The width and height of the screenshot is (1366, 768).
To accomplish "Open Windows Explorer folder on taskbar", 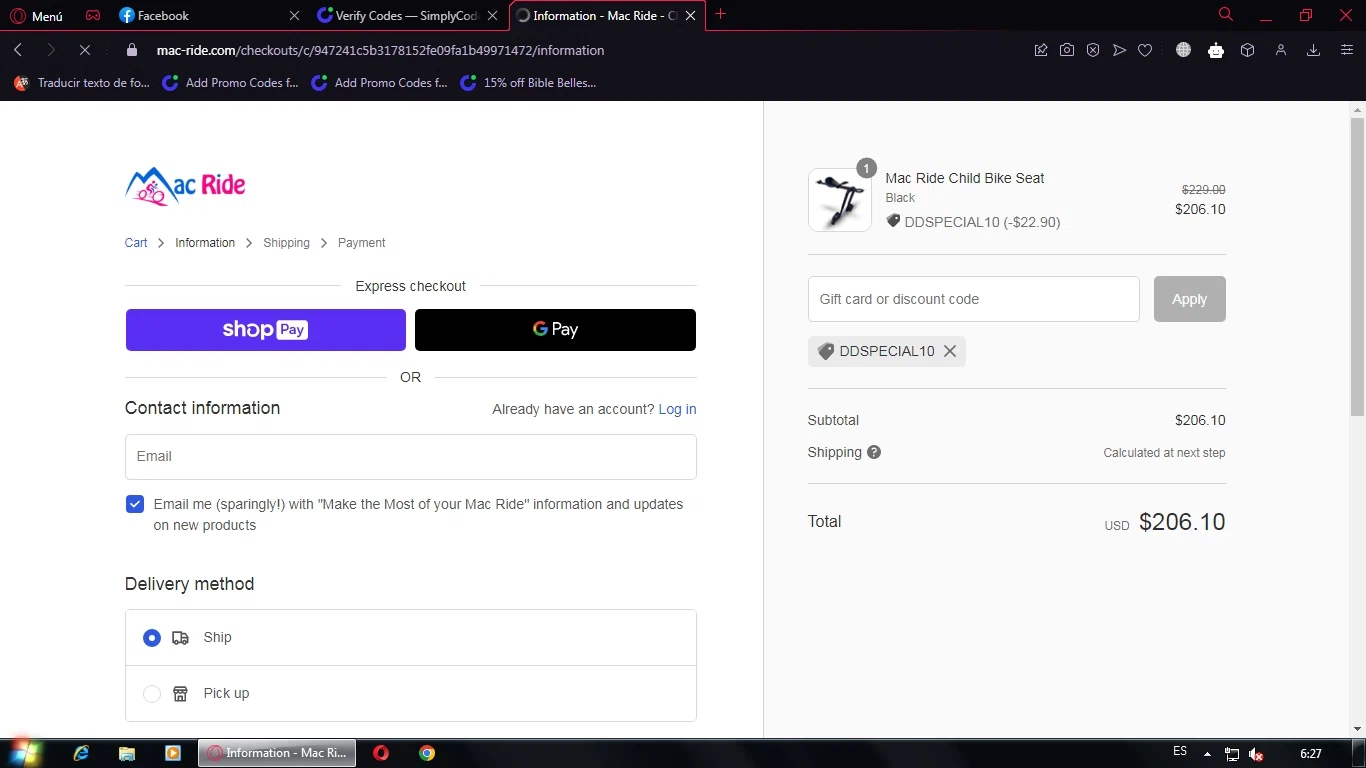I will 127,753.
